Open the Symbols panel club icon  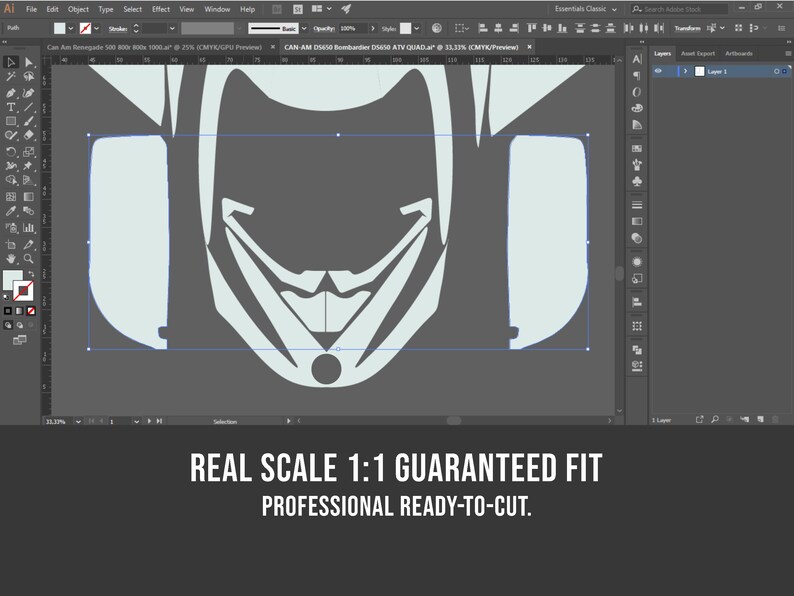click(x=637, y=181)
